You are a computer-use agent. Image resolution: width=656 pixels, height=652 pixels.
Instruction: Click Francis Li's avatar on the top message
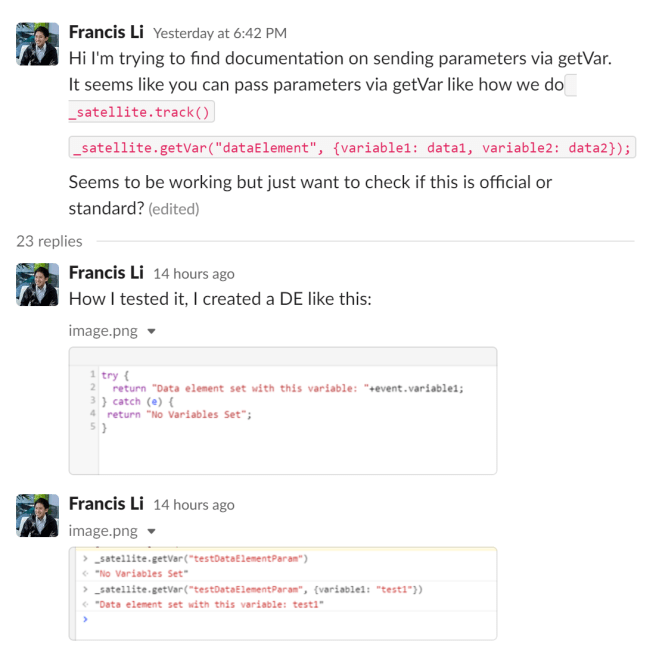38,42
